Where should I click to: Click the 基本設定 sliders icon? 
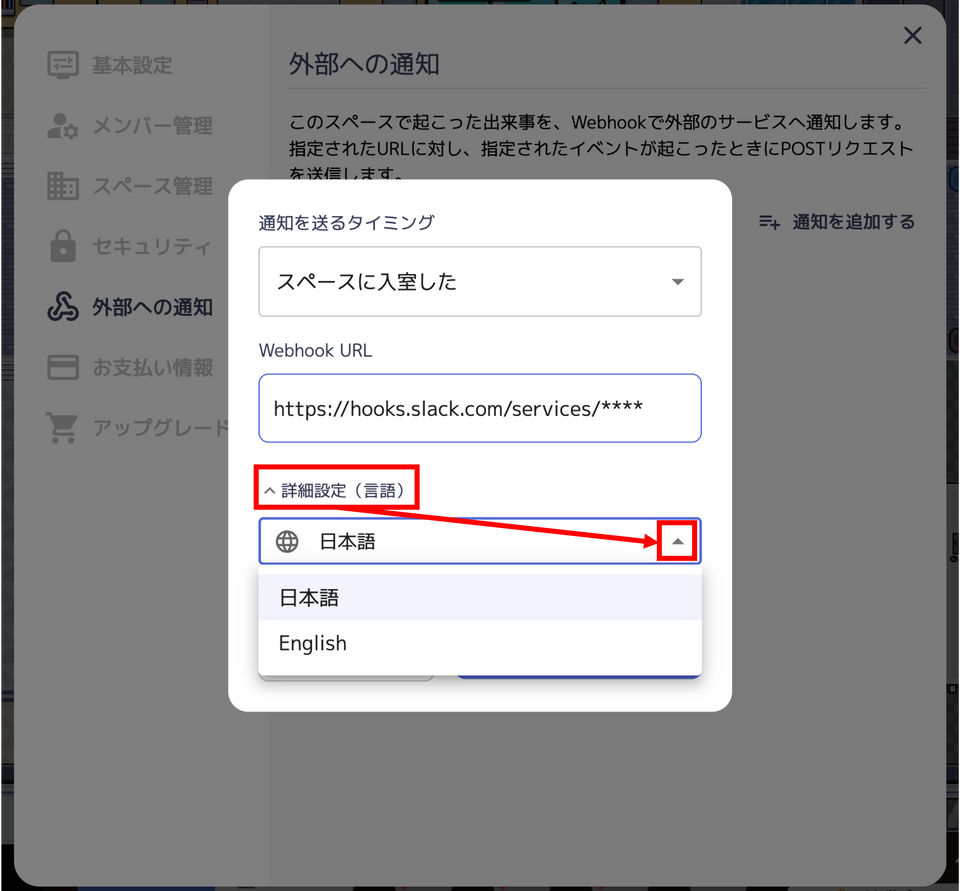tap(63, 64)
